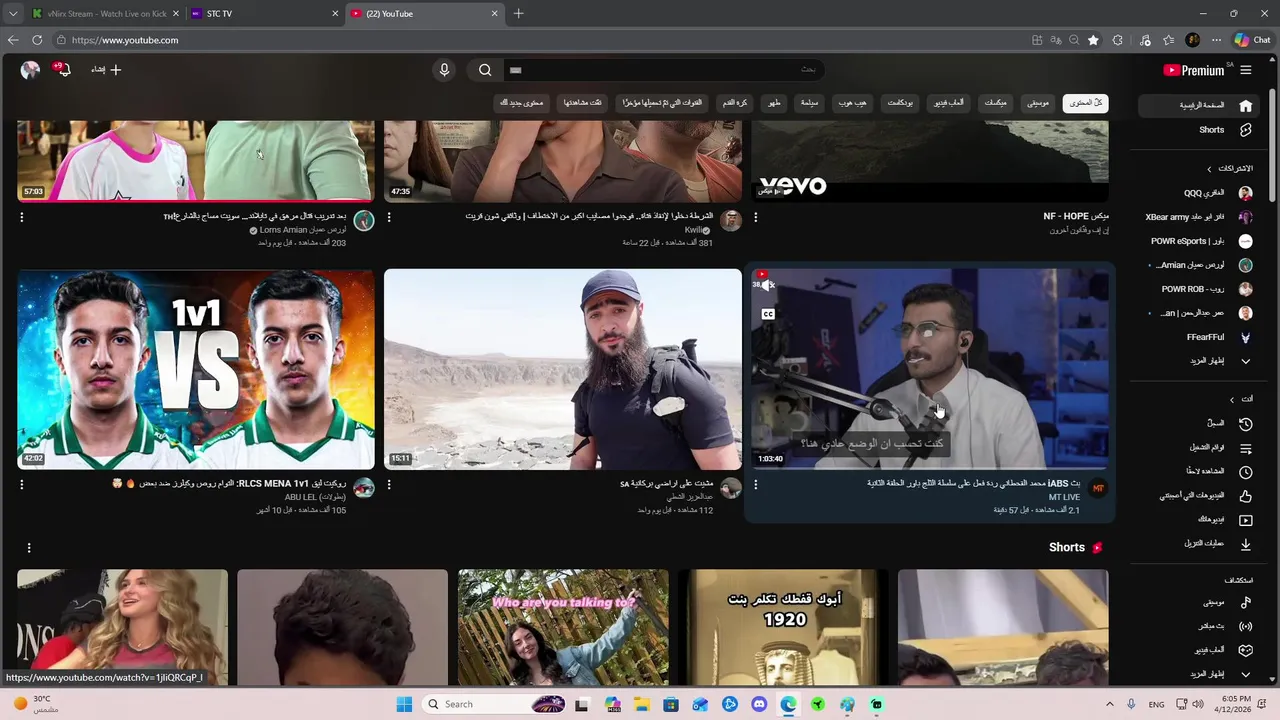Open the NF - HOPE video title
Viewport: 1280px width, 720px height.
pos(1075,216)
